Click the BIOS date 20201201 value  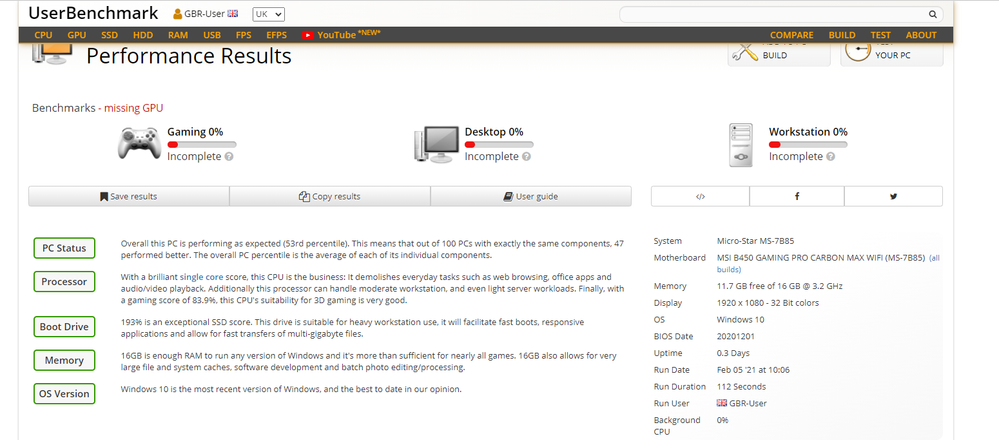(x=737, y=336)
